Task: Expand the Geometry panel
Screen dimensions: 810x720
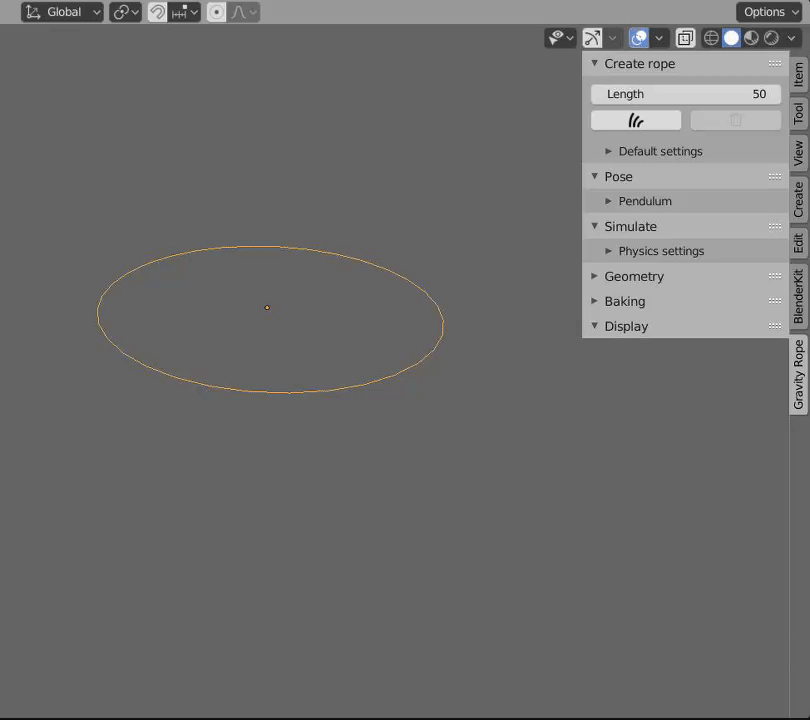Action: pyautogui.click(x=633, y=276)
